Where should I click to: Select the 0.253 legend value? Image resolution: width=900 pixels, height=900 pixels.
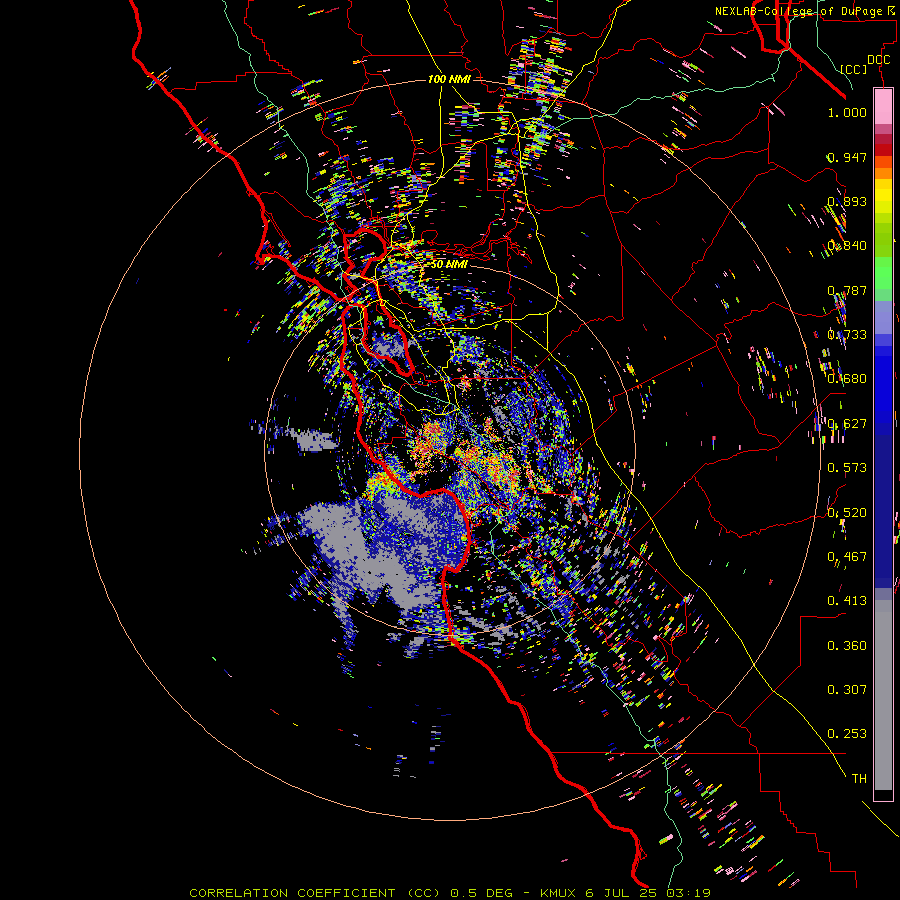tap(847, 734)
